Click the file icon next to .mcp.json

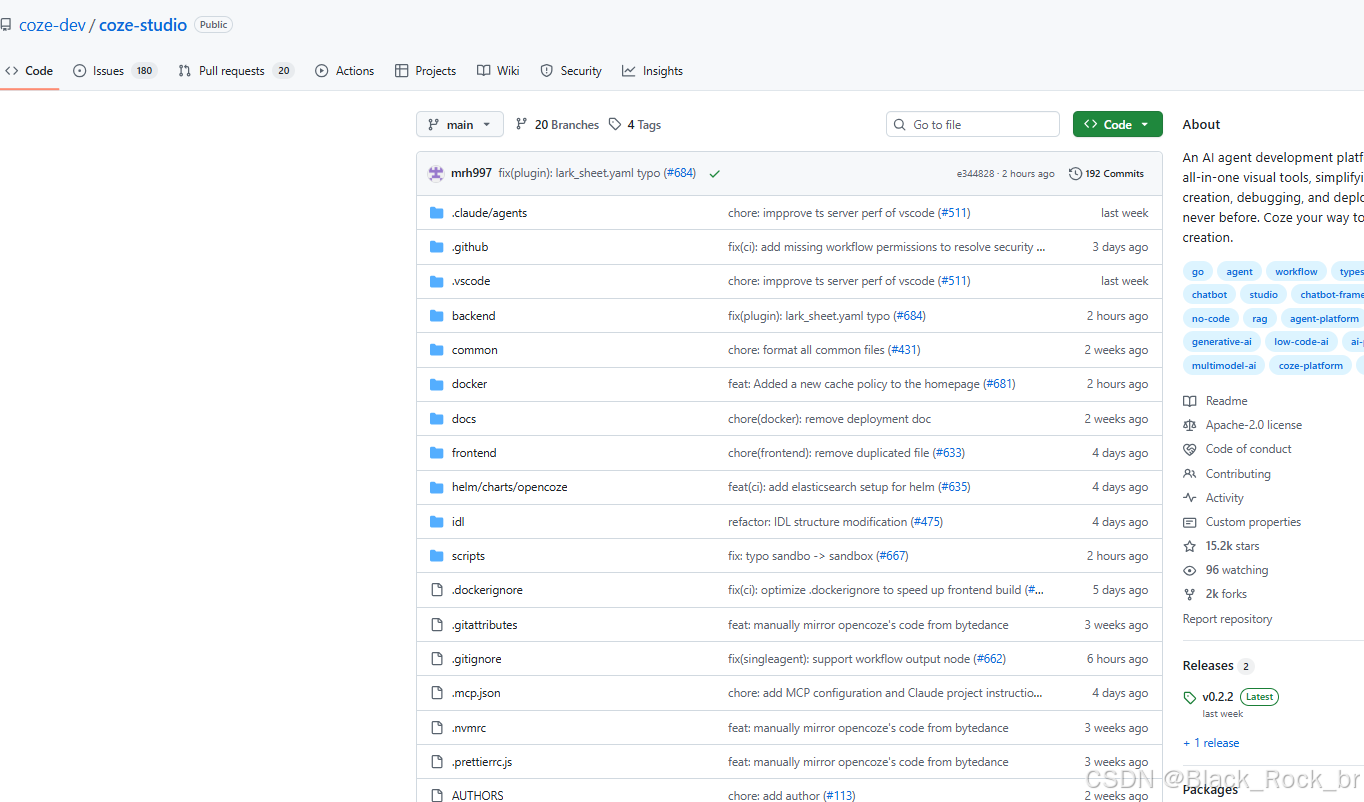(436, 693)
